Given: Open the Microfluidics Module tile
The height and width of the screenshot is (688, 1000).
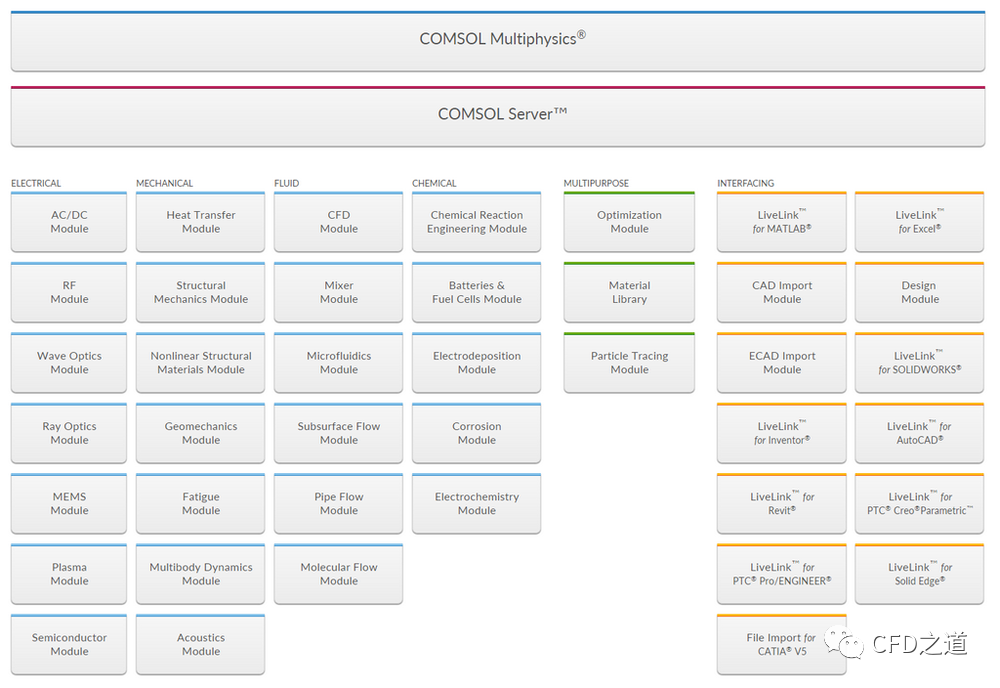Looking at the screenshot, I should point(338,363).
